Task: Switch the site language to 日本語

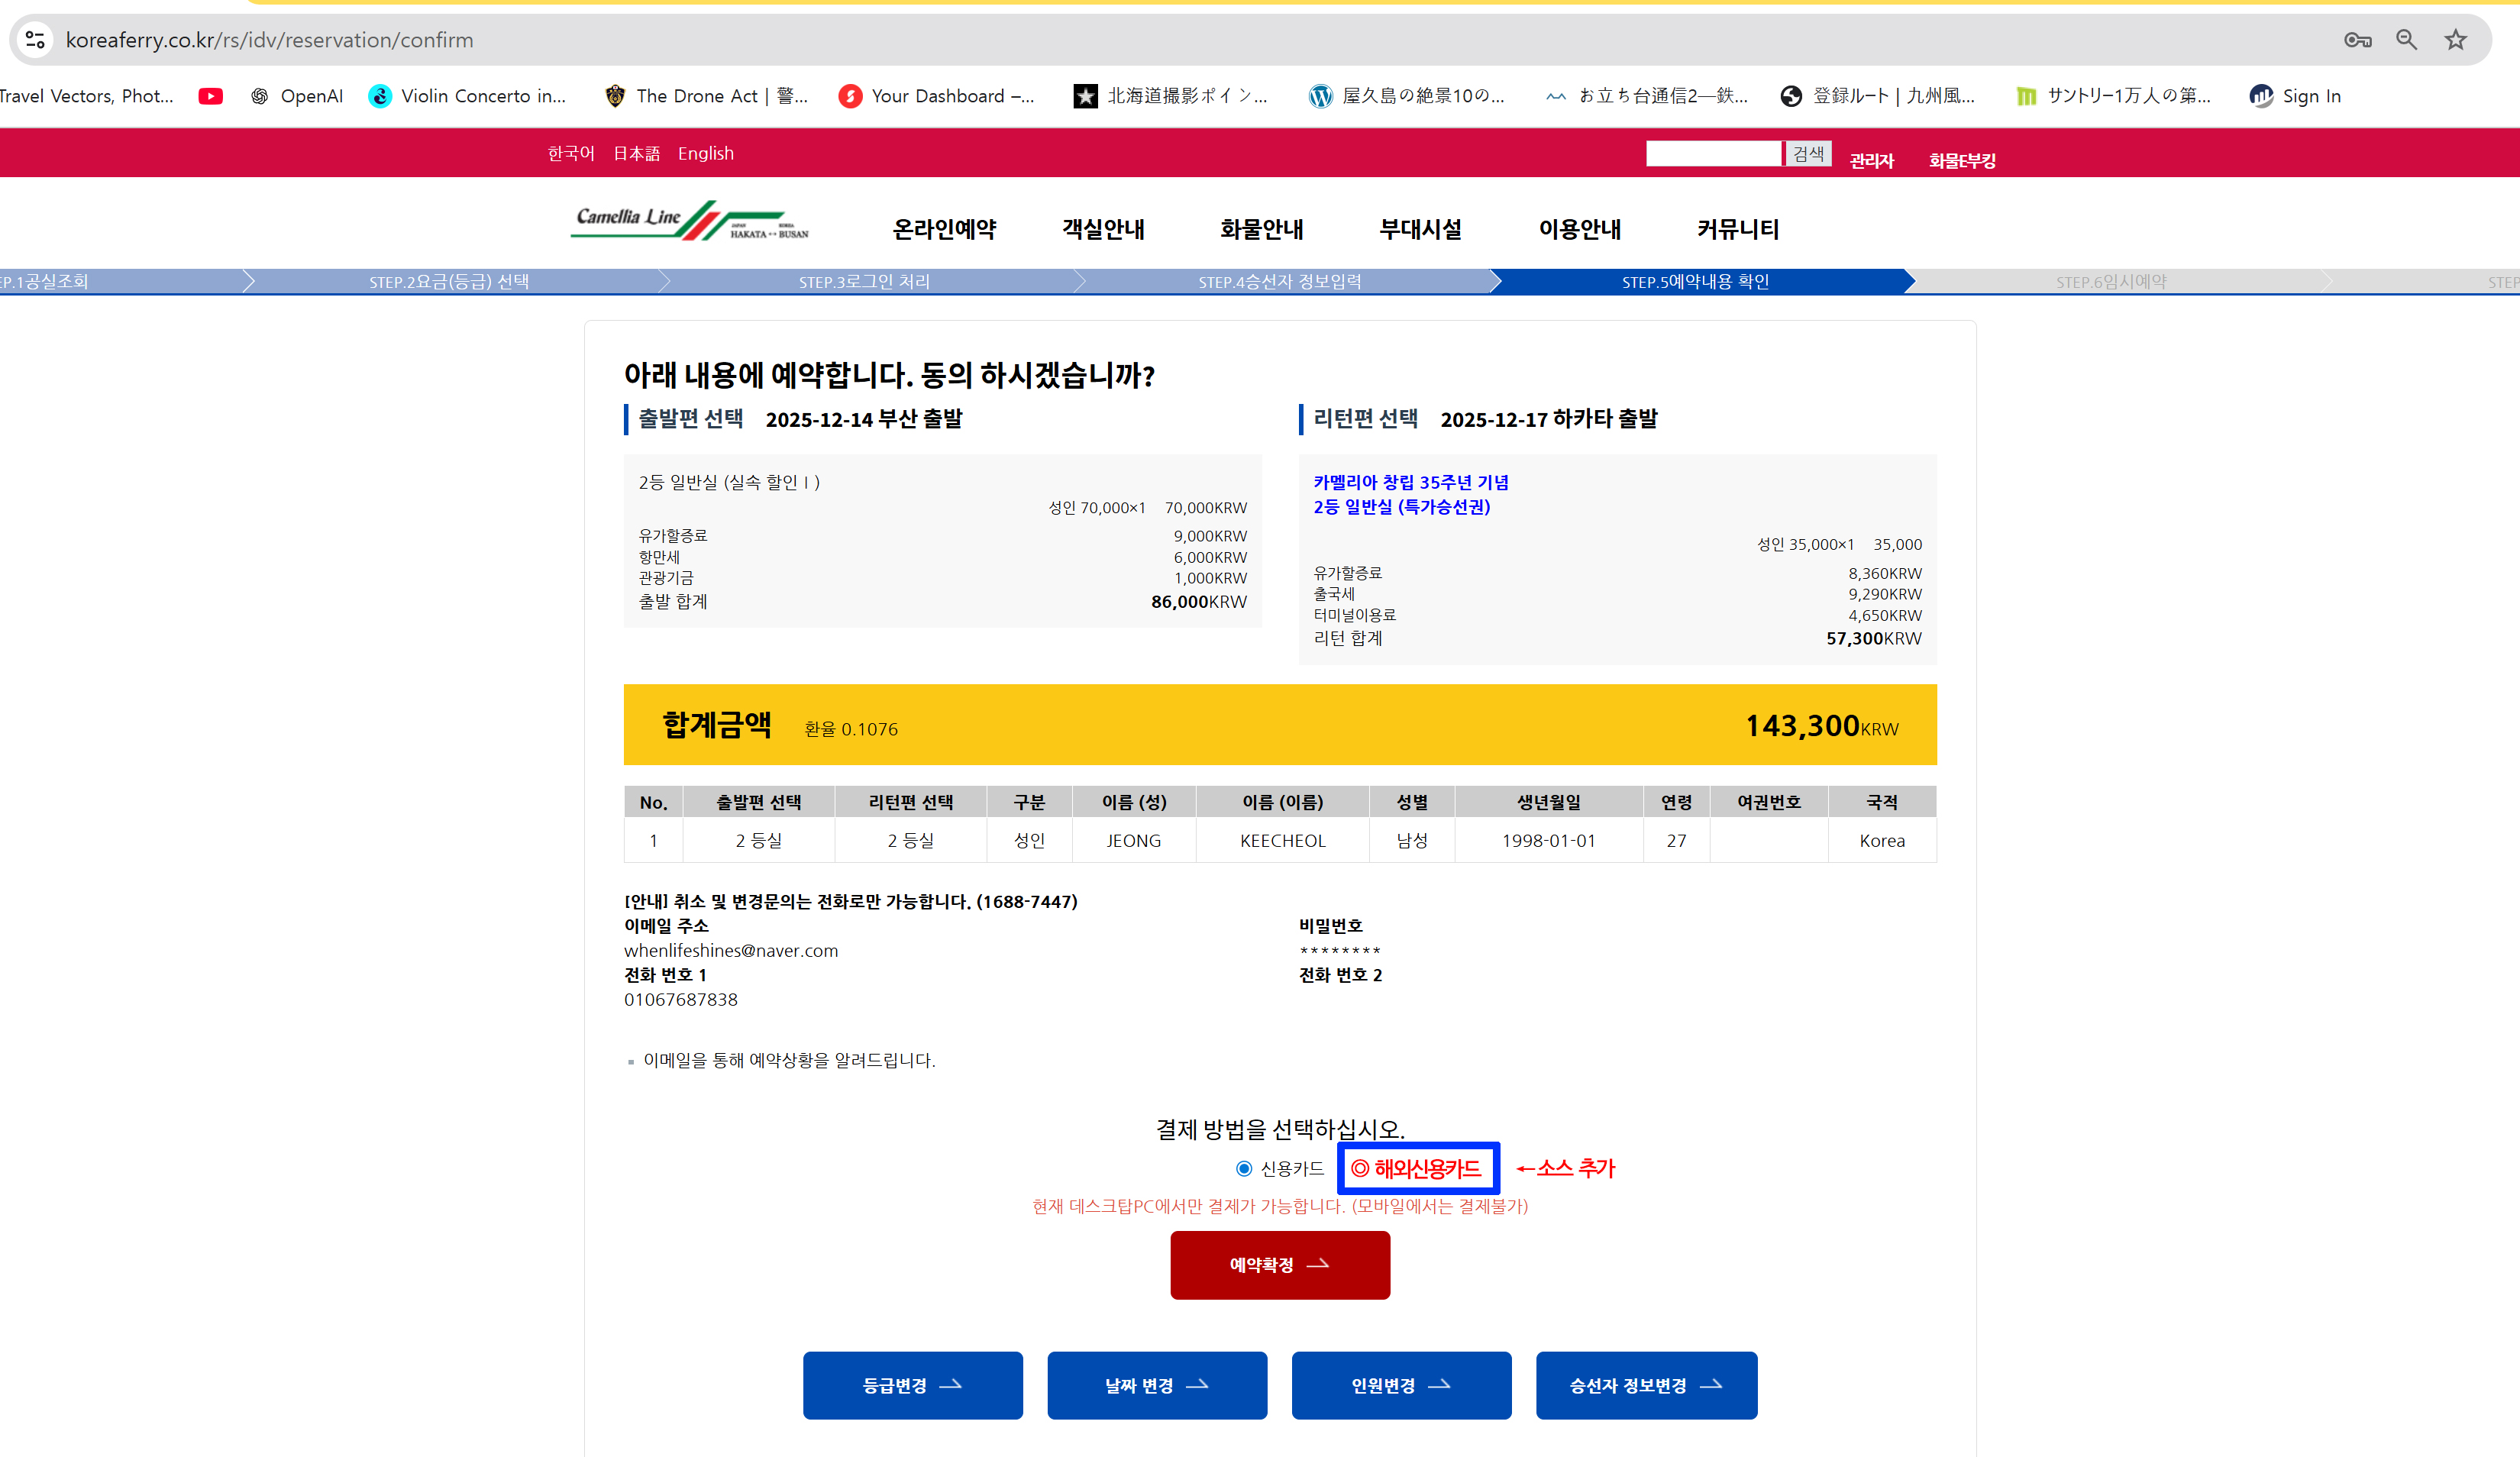Action: pyautogui.click(x=636, y=153)
